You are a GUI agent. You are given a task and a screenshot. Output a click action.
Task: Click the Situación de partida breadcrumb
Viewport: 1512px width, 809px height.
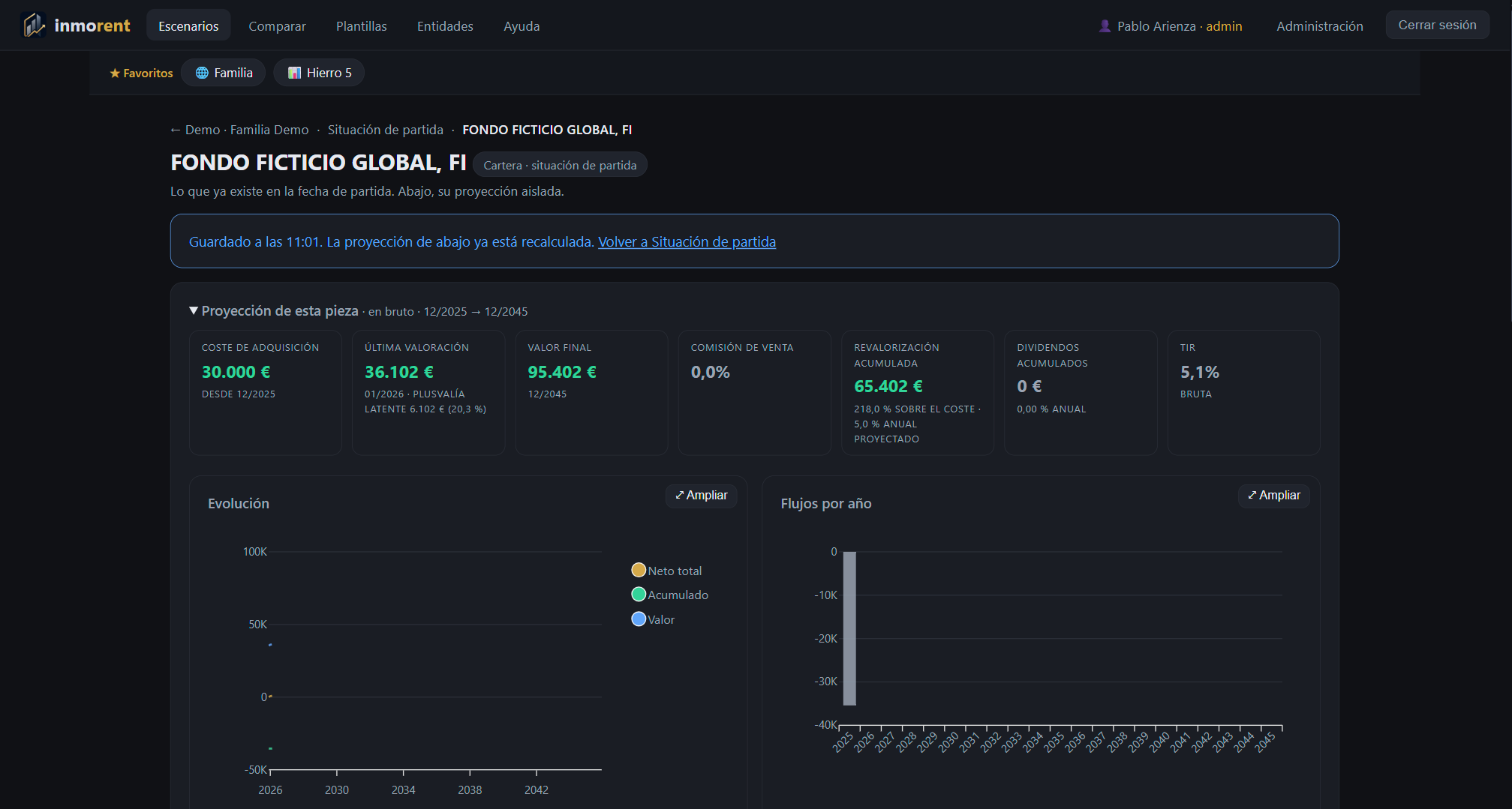coord(386,130)
